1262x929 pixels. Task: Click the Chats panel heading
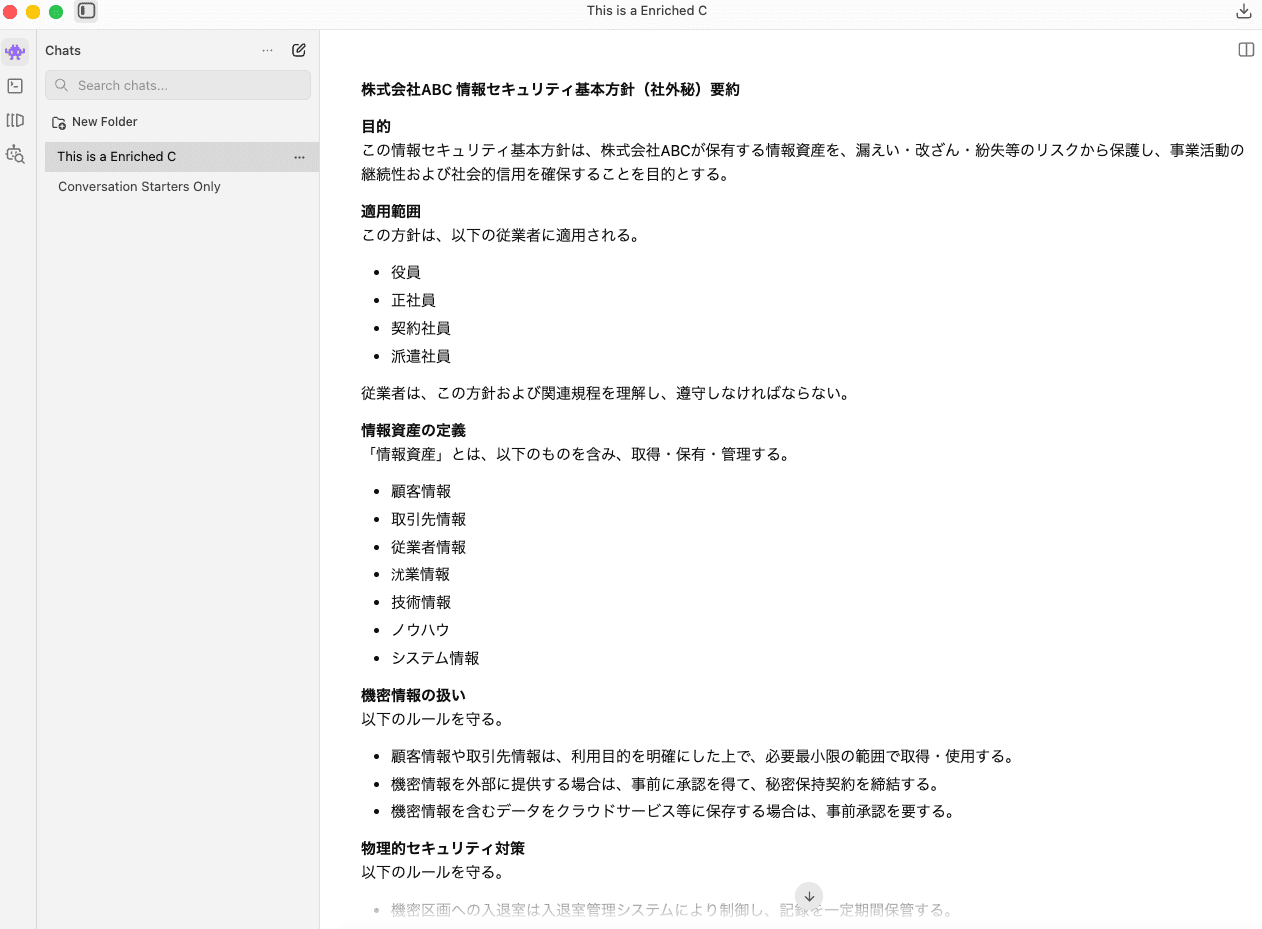(x=63, y=50)
